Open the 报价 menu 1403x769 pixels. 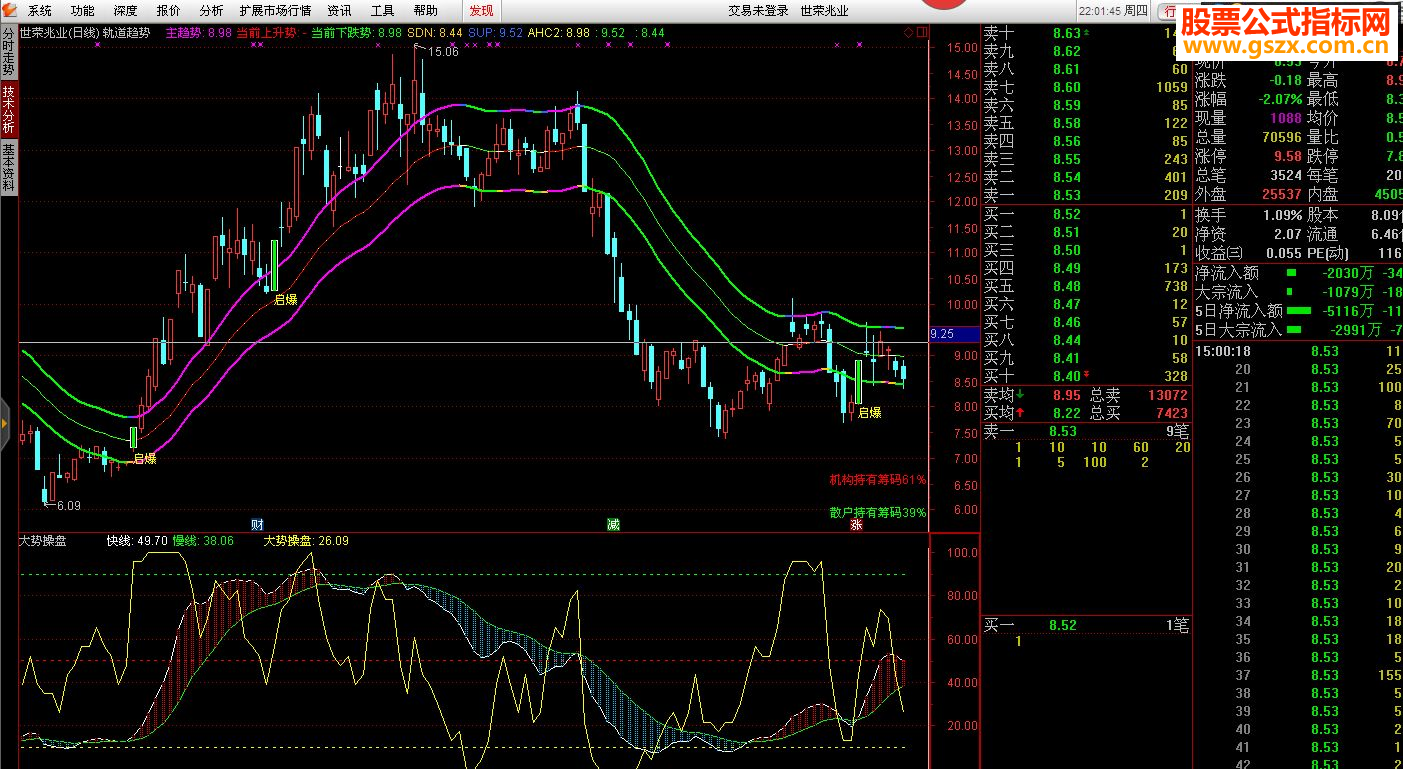pyautogui.click(x=169, y=11)
